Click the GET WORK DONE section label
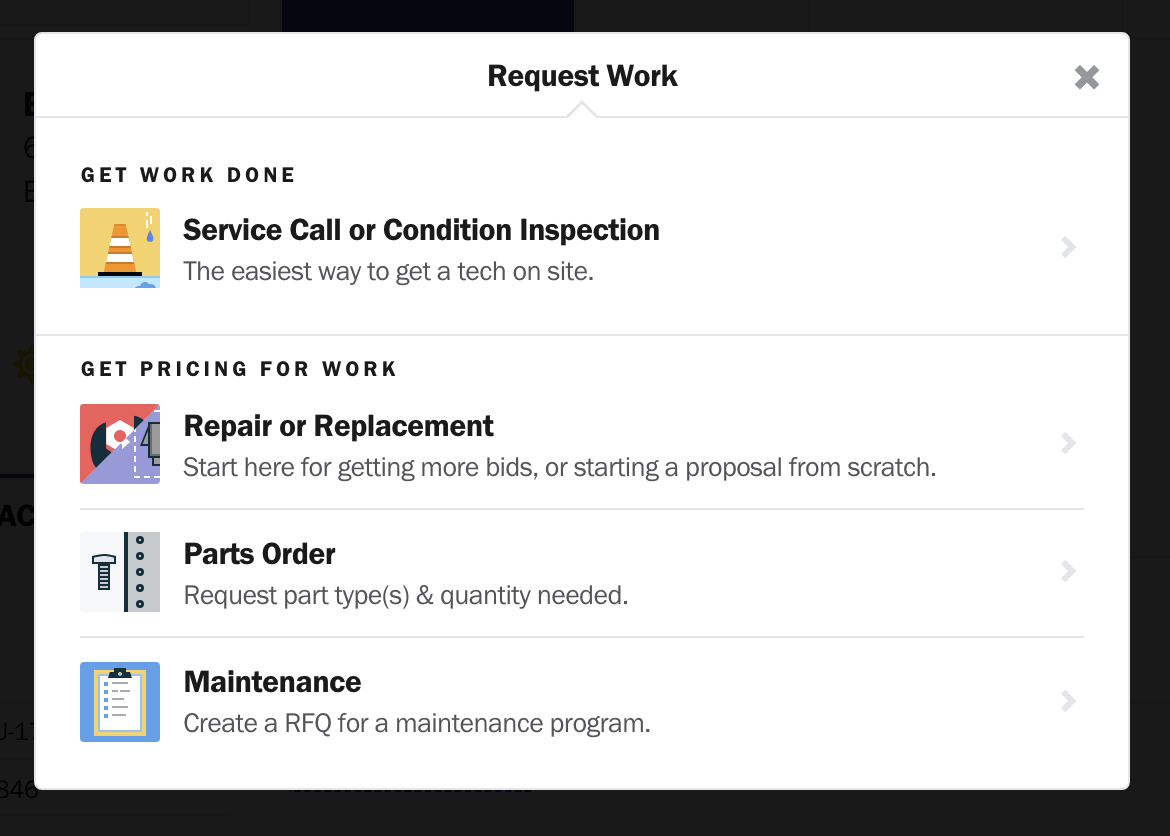This screenshot has height=836, width=1170. (188, 175)
